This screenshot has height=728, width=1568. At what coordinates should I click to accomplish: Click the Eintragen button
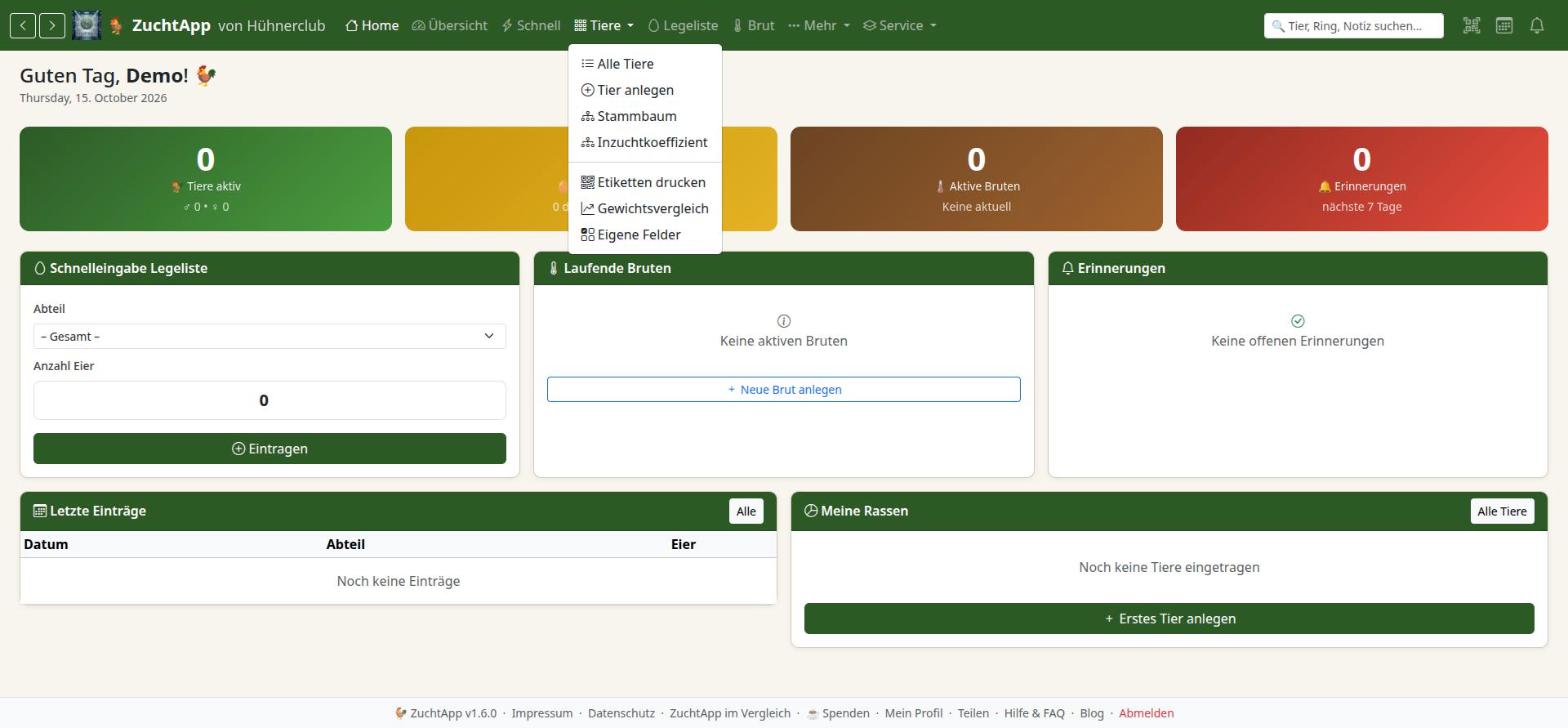click(269, 449)
